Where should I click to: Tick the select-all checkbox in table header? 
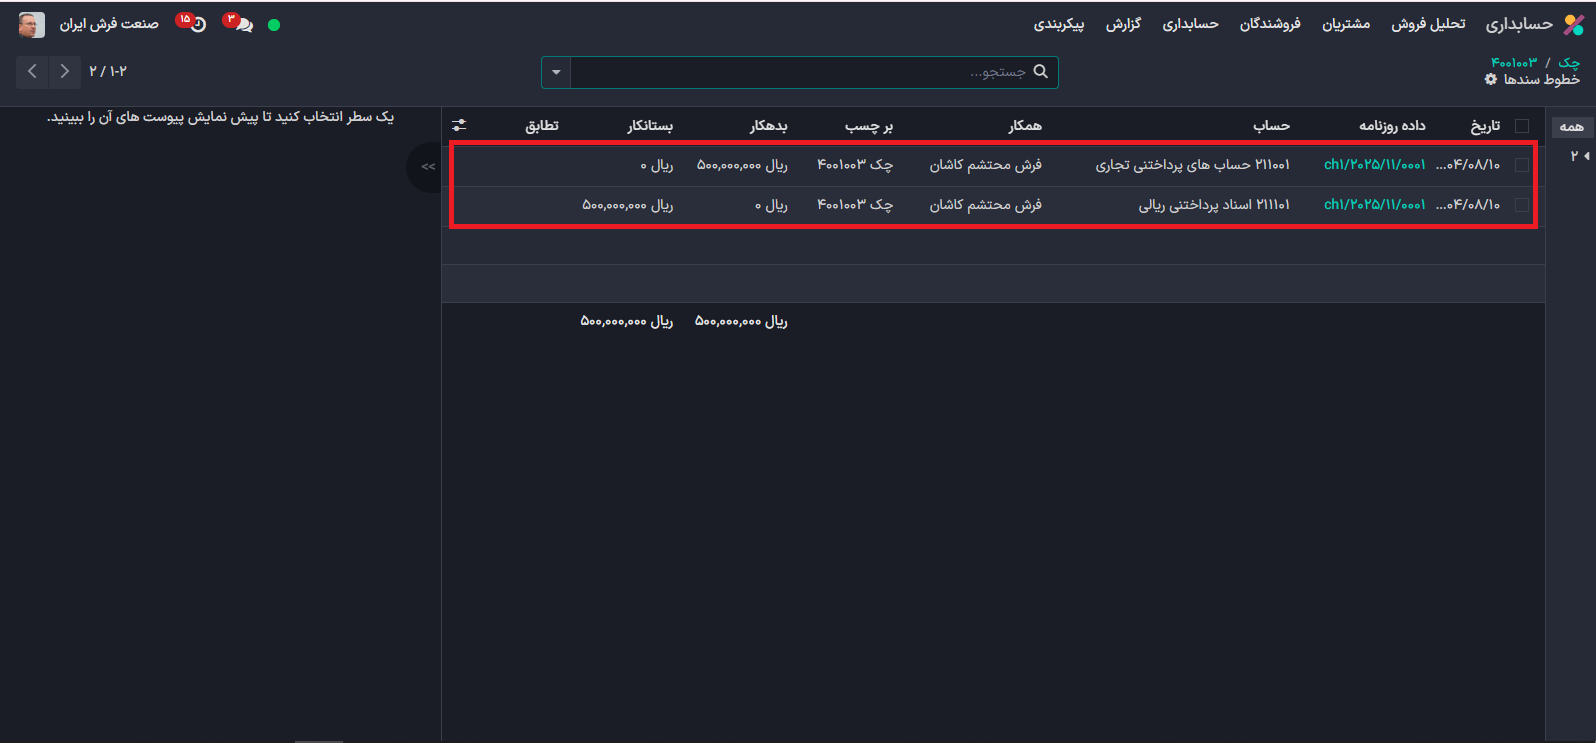click(1522, 126)
